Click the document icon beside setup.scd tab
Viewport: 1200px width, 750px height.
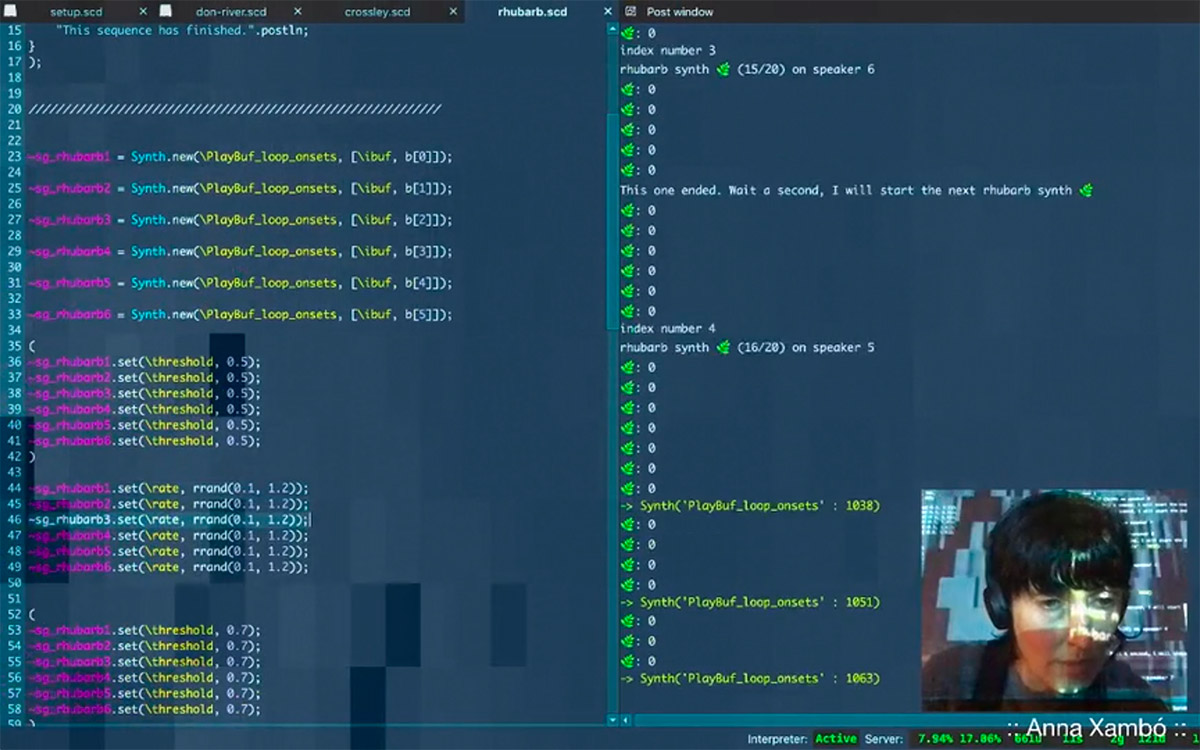point(11,11)
